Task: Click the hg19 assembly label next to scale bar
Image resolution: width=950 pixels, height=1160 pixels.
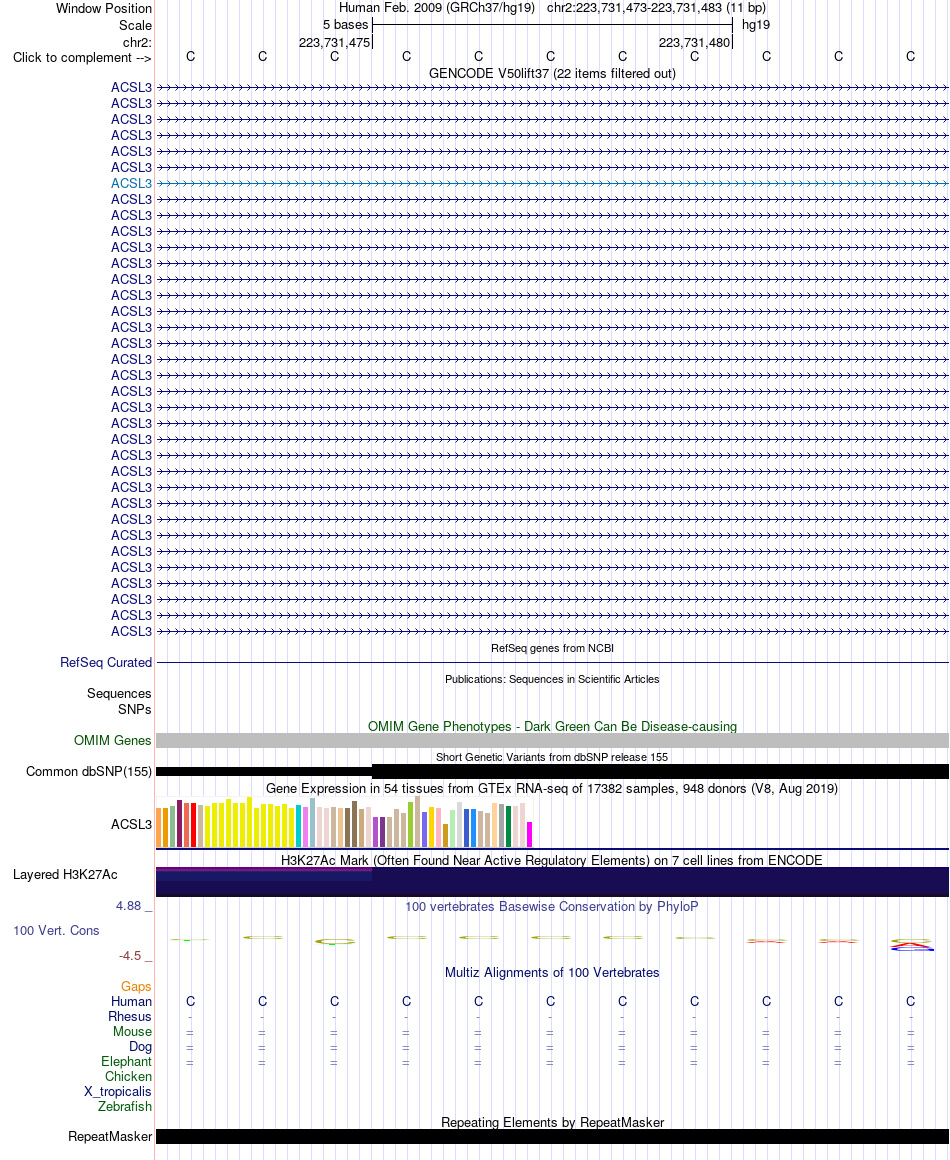Action: click(x=755, y=24)
